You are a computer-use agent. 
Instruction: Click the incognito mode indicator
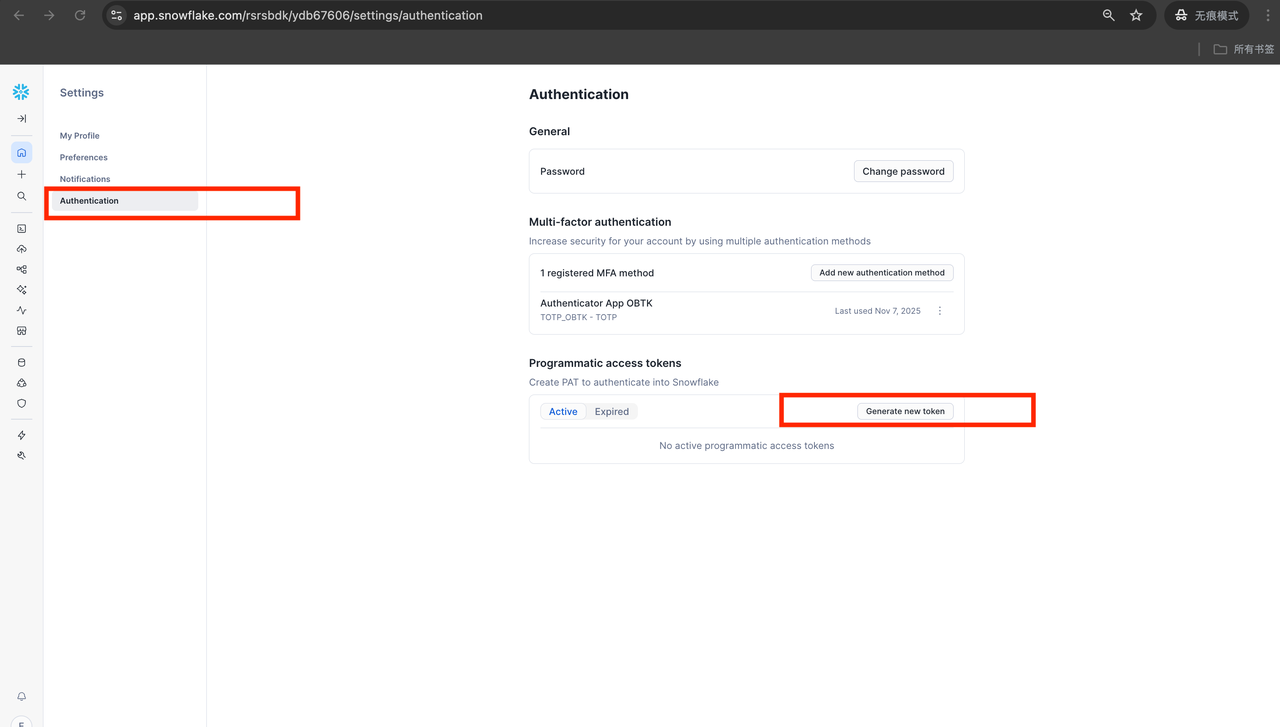point(1207,15)
